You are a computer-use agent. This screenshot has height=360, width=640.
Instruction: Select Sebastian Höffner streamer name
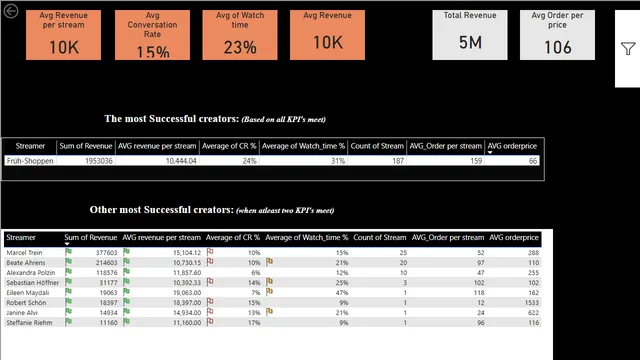point(33,282)
